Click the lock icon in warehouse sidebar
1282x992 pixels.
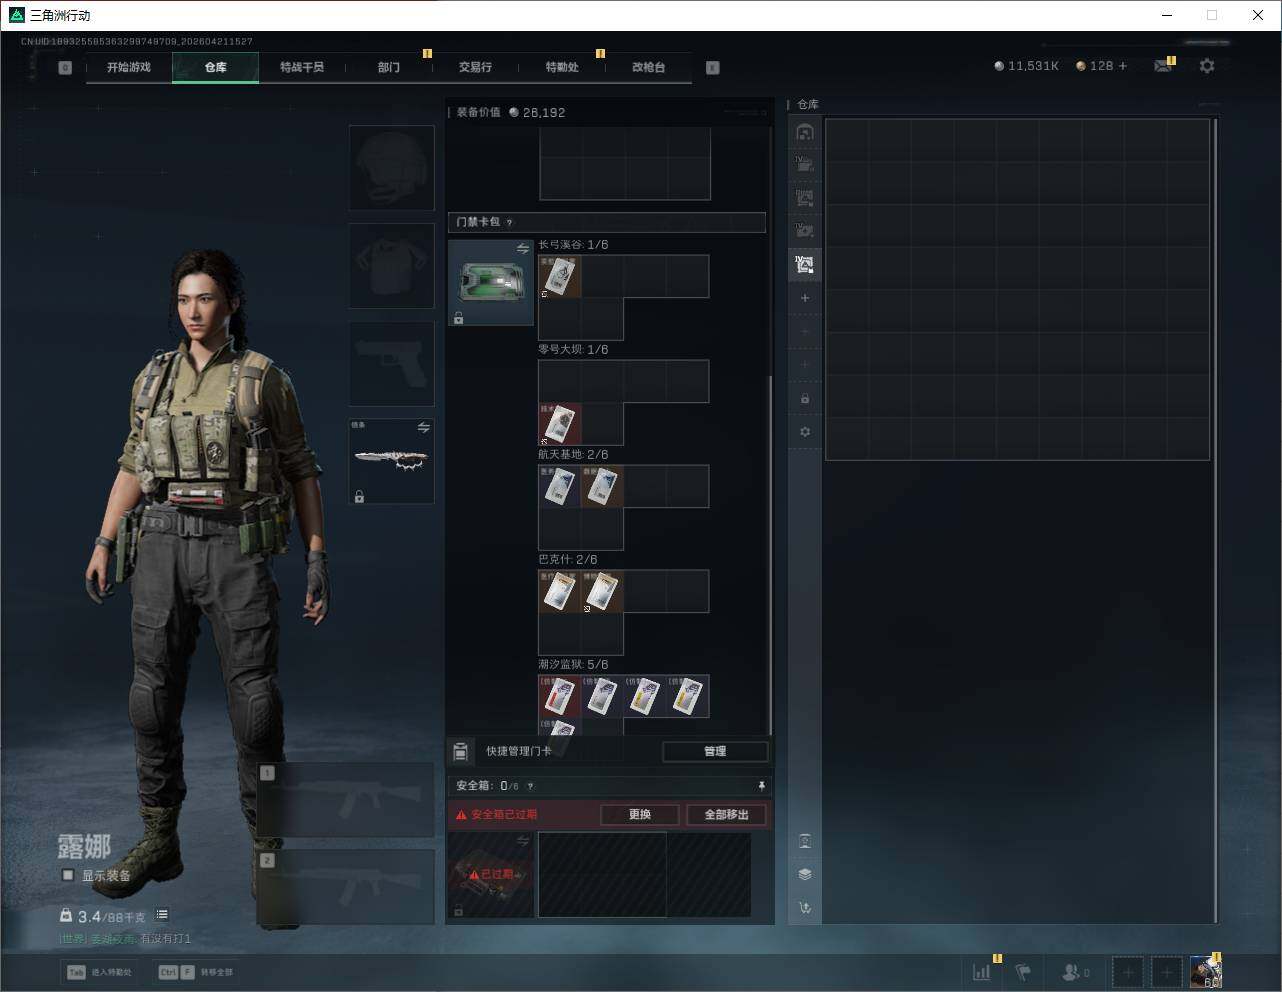[x=805, y=399]
